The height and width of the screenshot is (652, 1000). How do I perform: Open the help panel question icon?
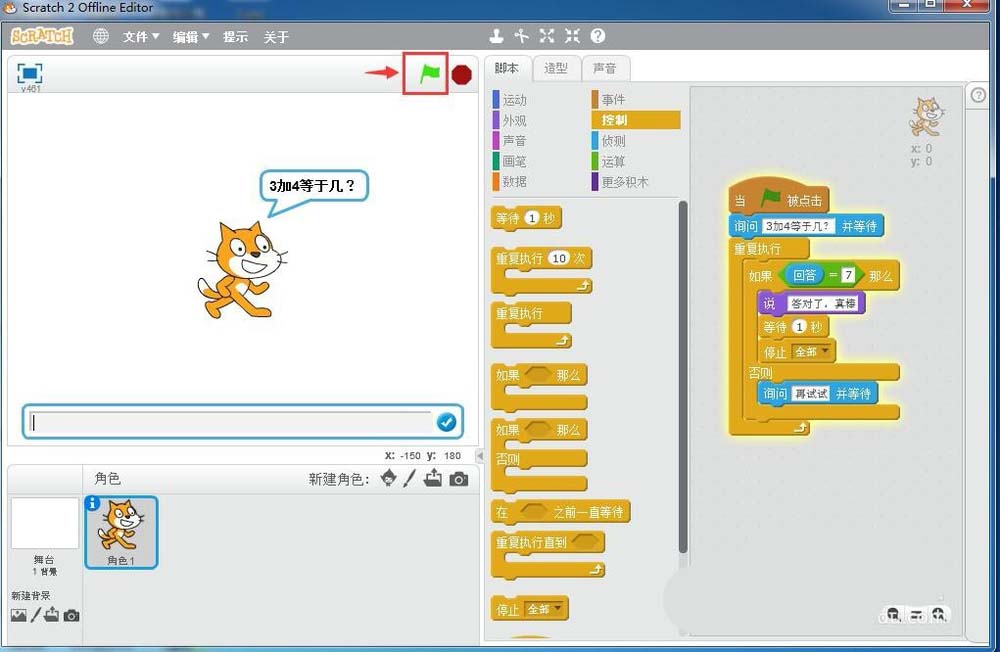[978, 96]
